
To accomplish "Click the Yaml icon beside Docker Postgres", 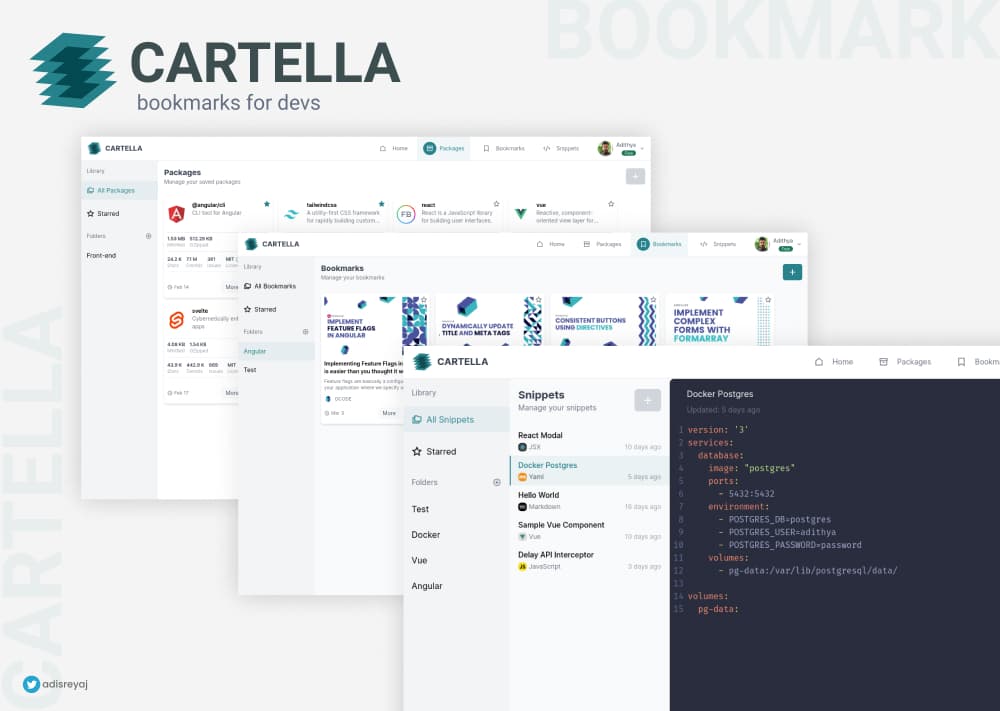I will pos(522,476).
